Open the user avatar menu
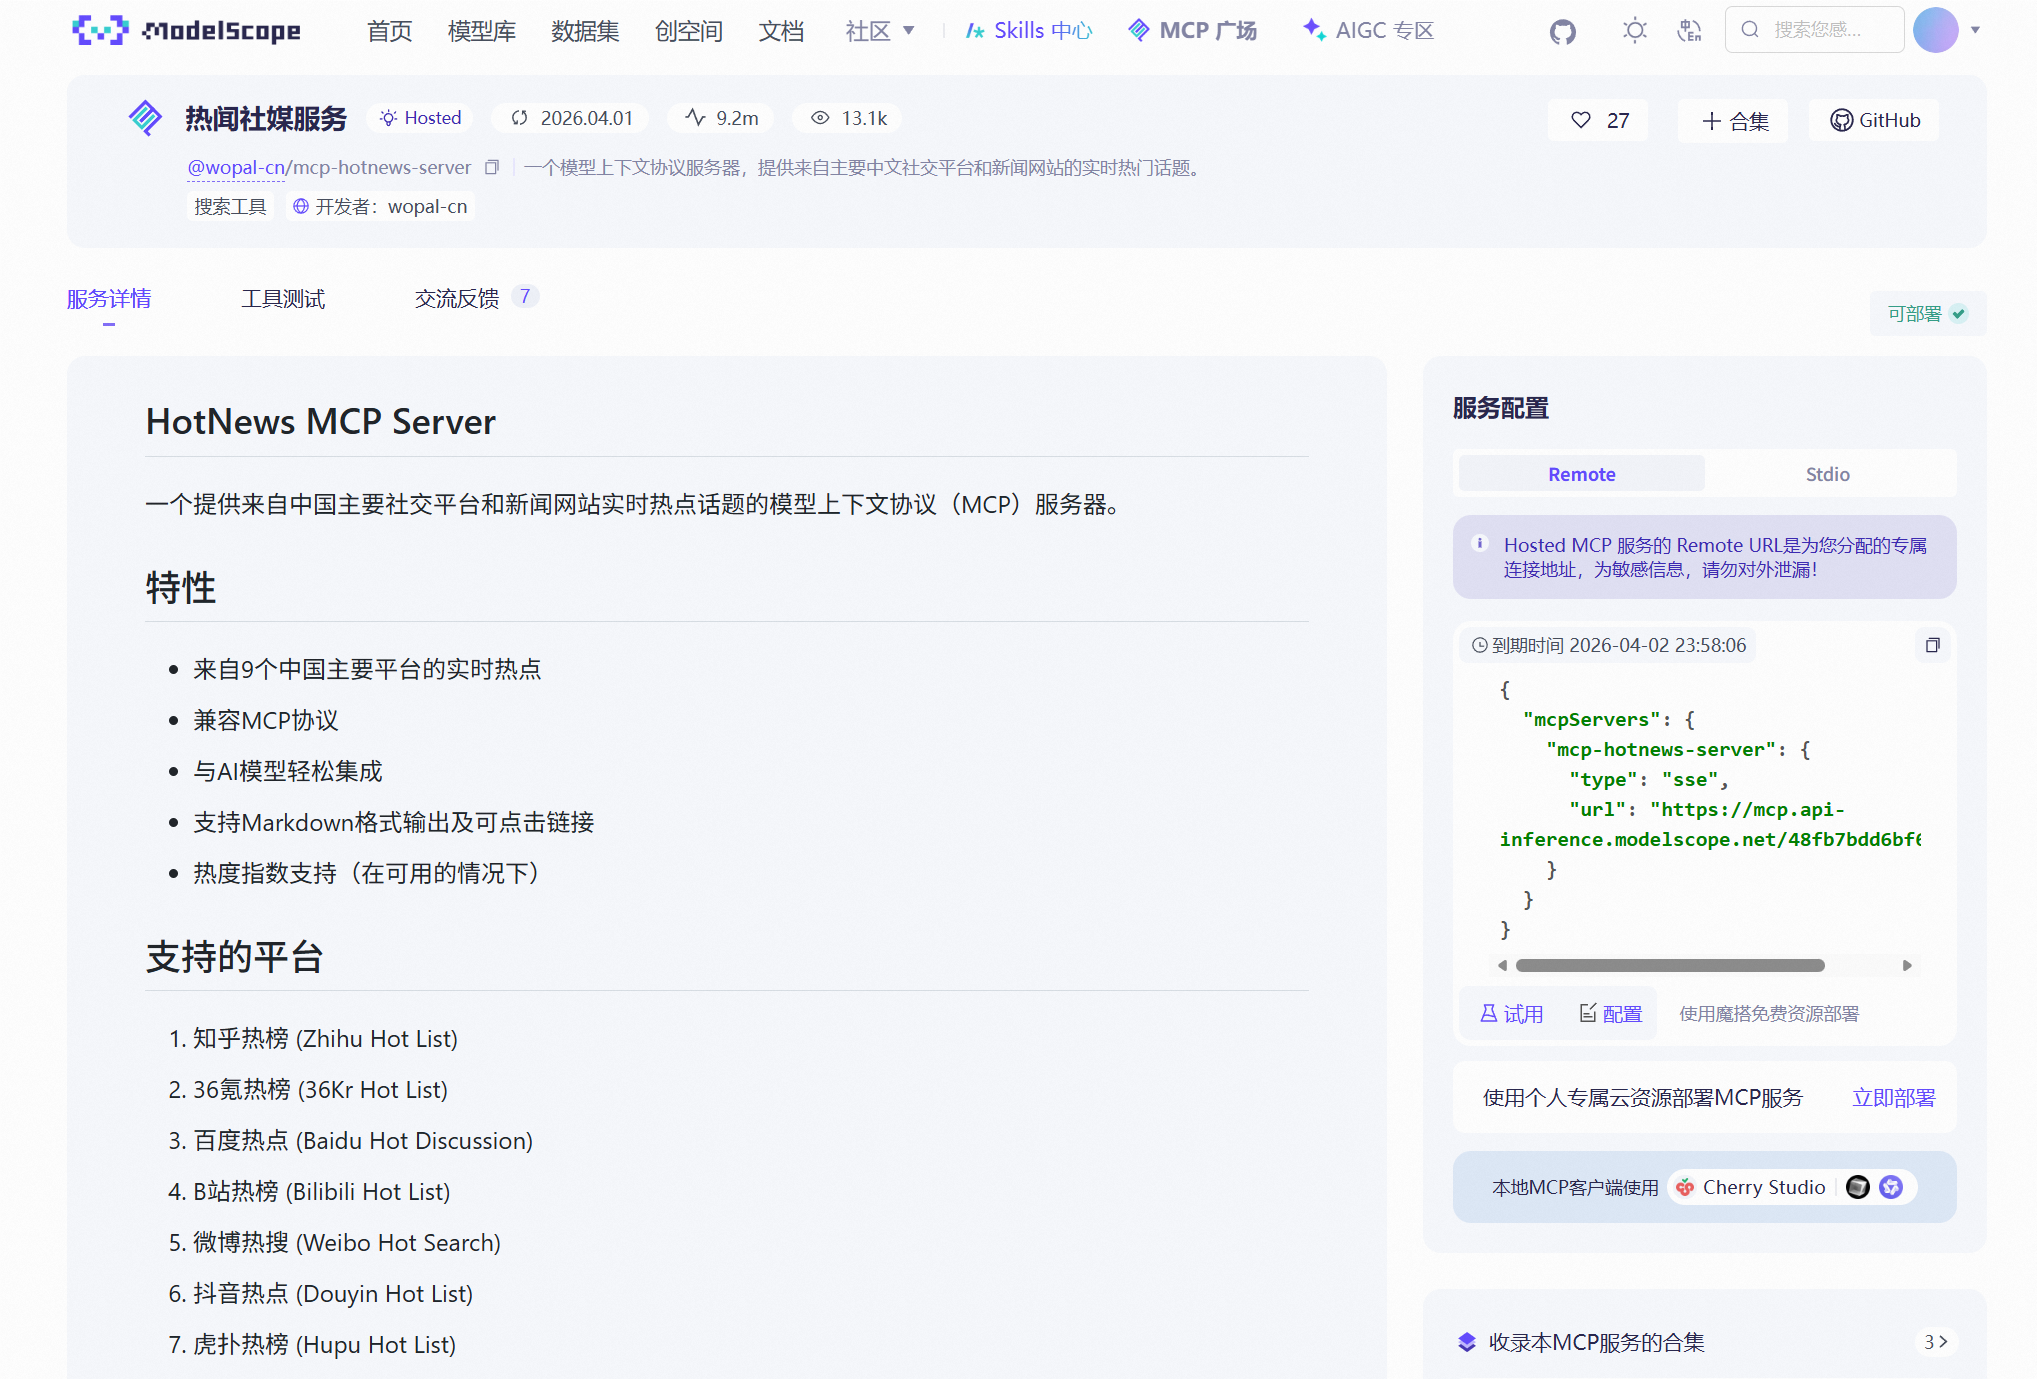 click(1935, 30)
